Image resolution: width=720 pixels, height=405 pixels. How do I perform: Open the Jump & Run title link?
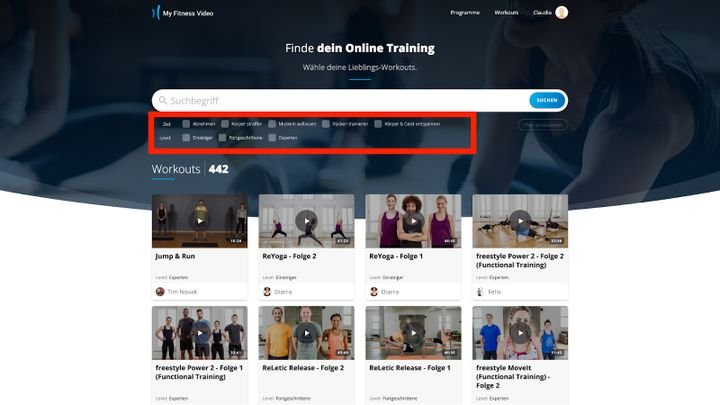[x=175, y=256]
